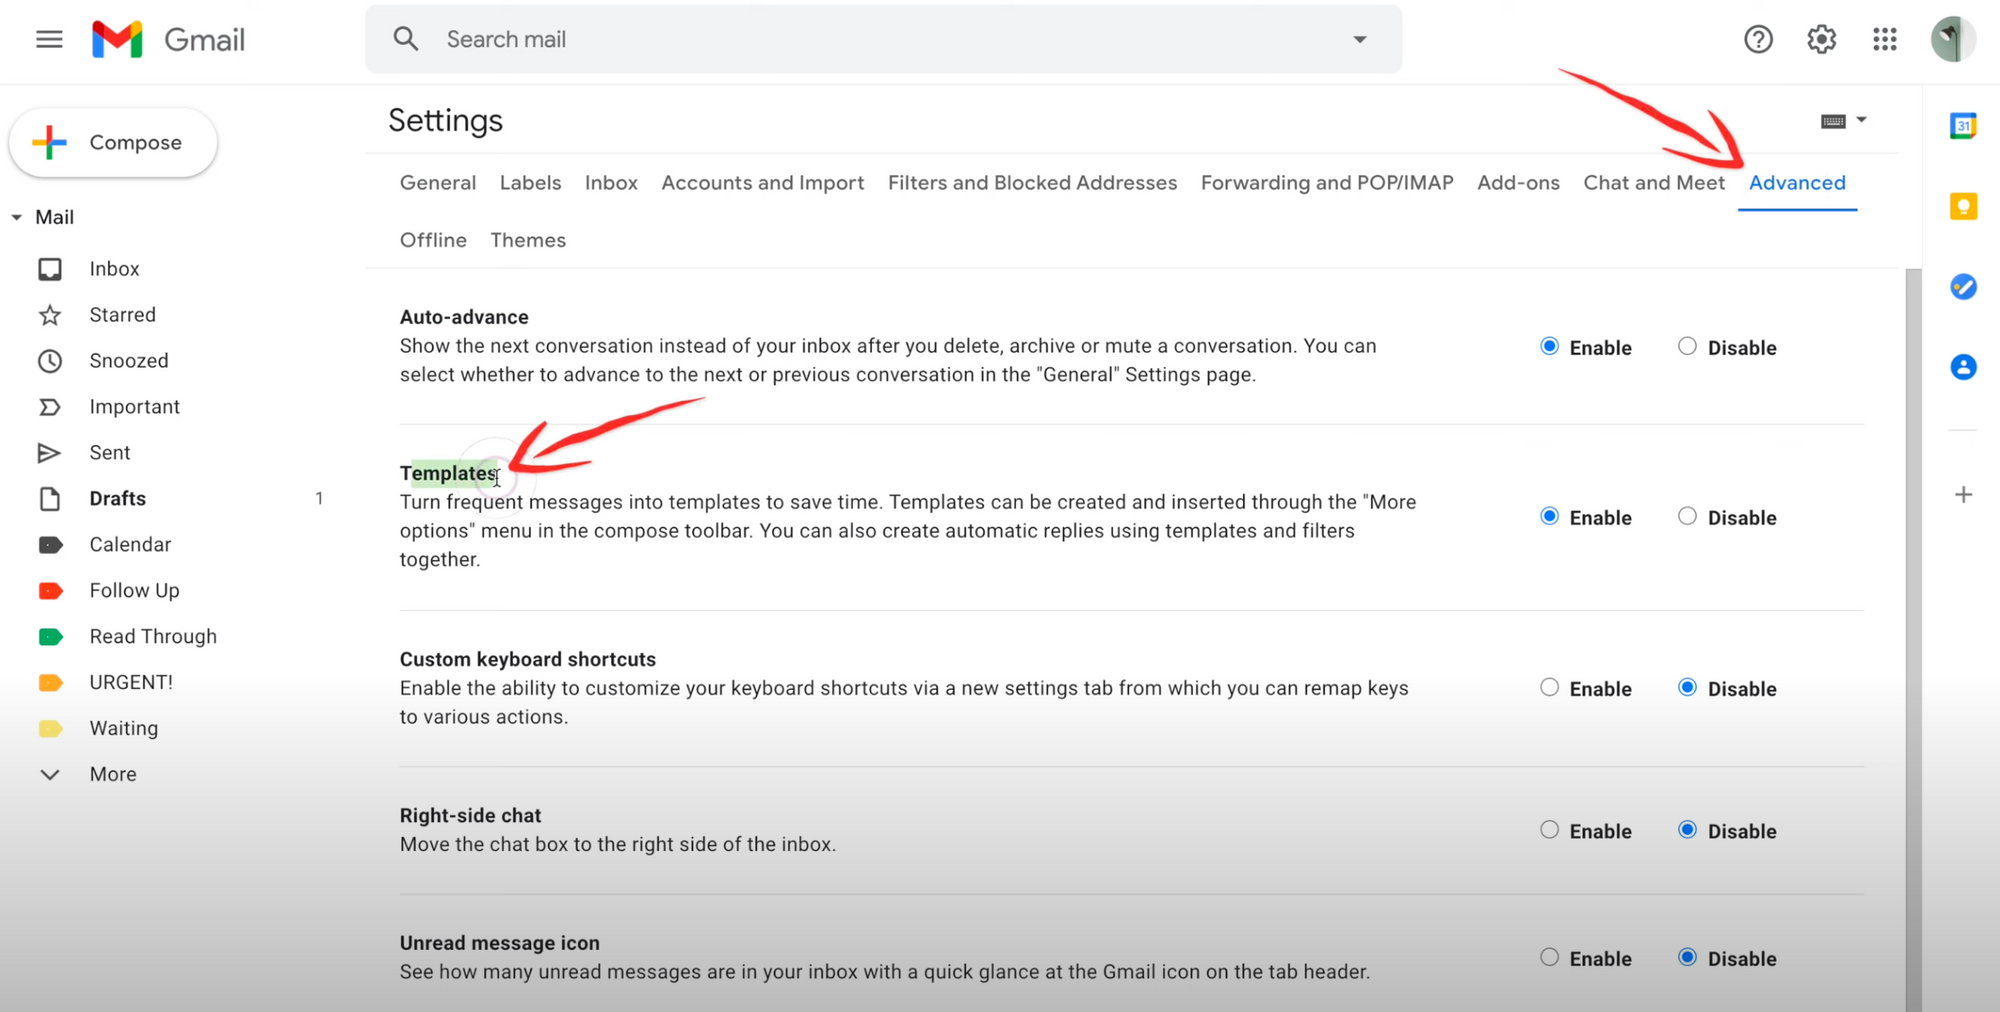
Task: Click the red Follow Up label icon
Action: [x=51, y=591]
